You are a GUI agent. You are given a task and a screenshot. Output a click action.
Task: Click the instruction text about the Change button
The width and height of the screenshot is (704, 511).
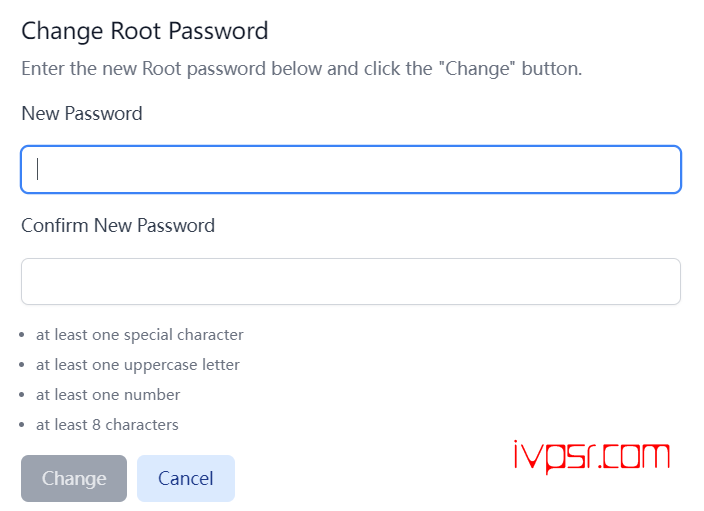(301, 69)
